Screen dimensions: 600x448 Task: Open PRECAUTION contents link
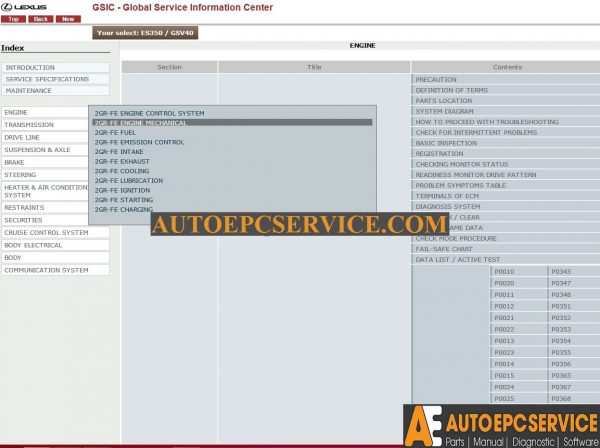pos(506,80)
